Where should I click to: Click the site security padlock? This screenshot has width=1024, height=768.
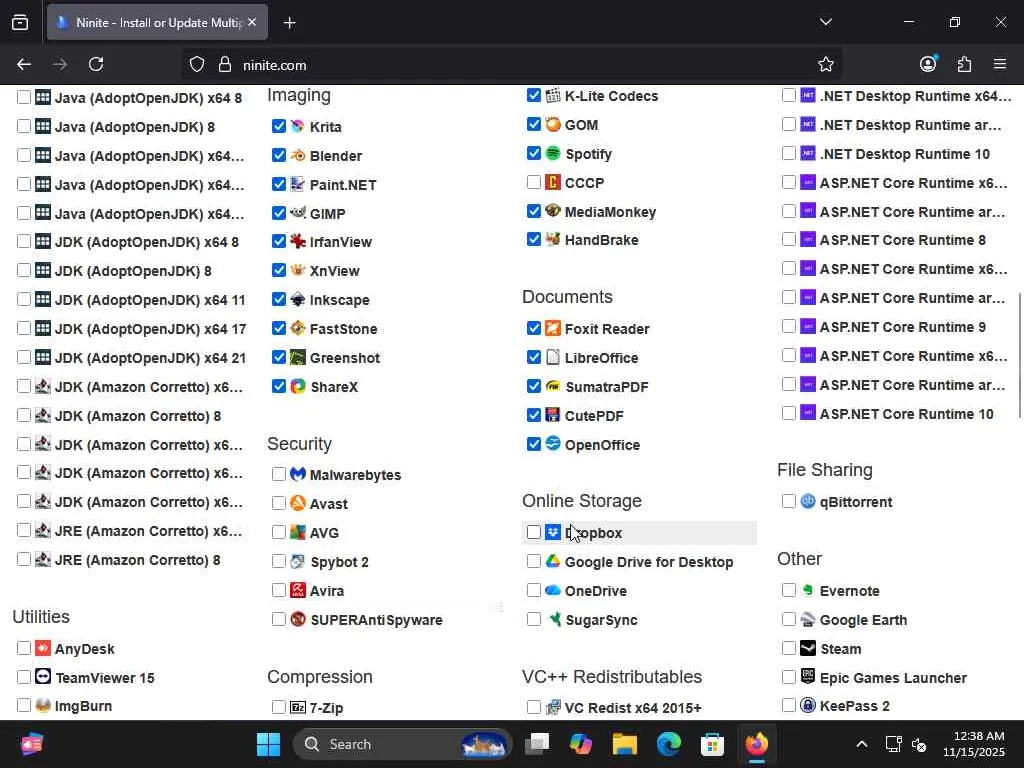[x=225, y=65]
